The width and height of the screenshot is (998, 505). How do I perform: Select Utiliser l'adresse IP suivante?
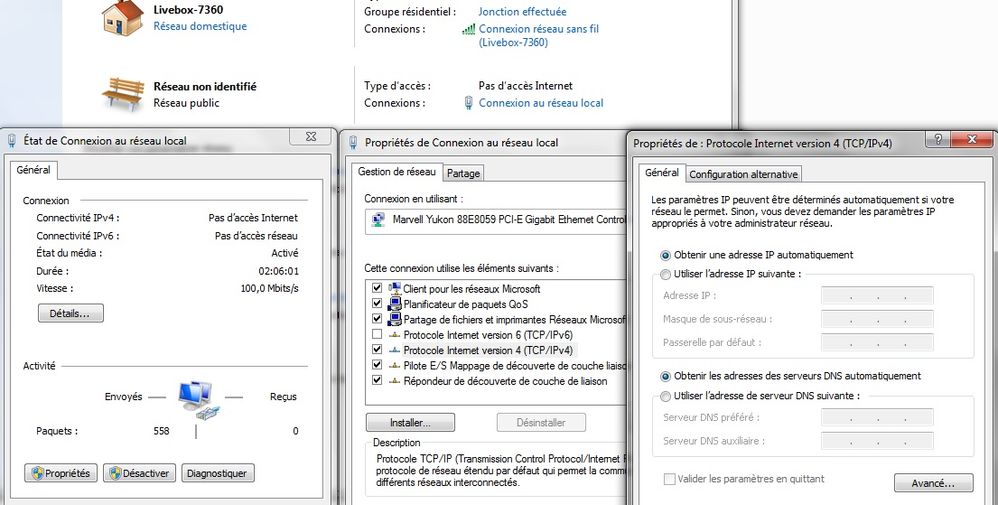pyautogui.click(x=666, y=274)
